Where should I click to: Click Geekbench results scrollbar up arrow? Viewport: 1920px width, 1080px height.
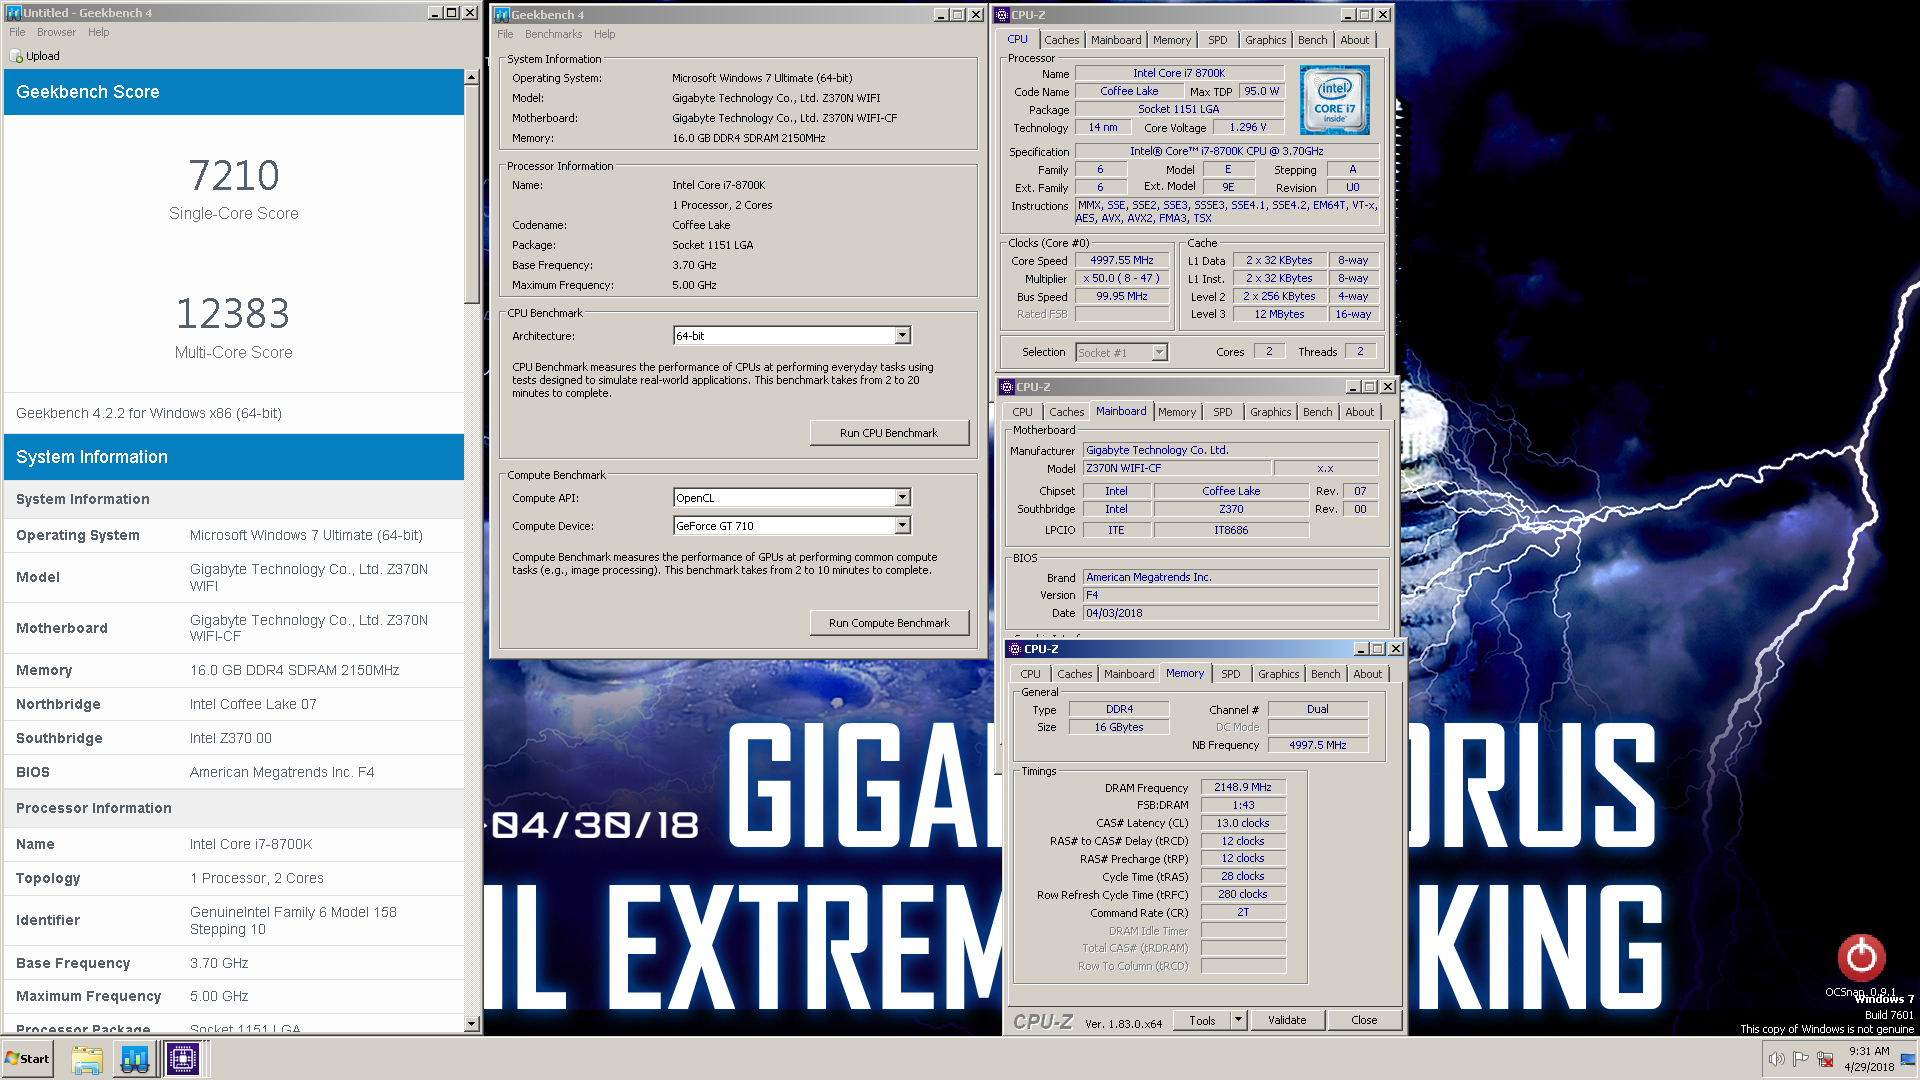pos(472,77)
